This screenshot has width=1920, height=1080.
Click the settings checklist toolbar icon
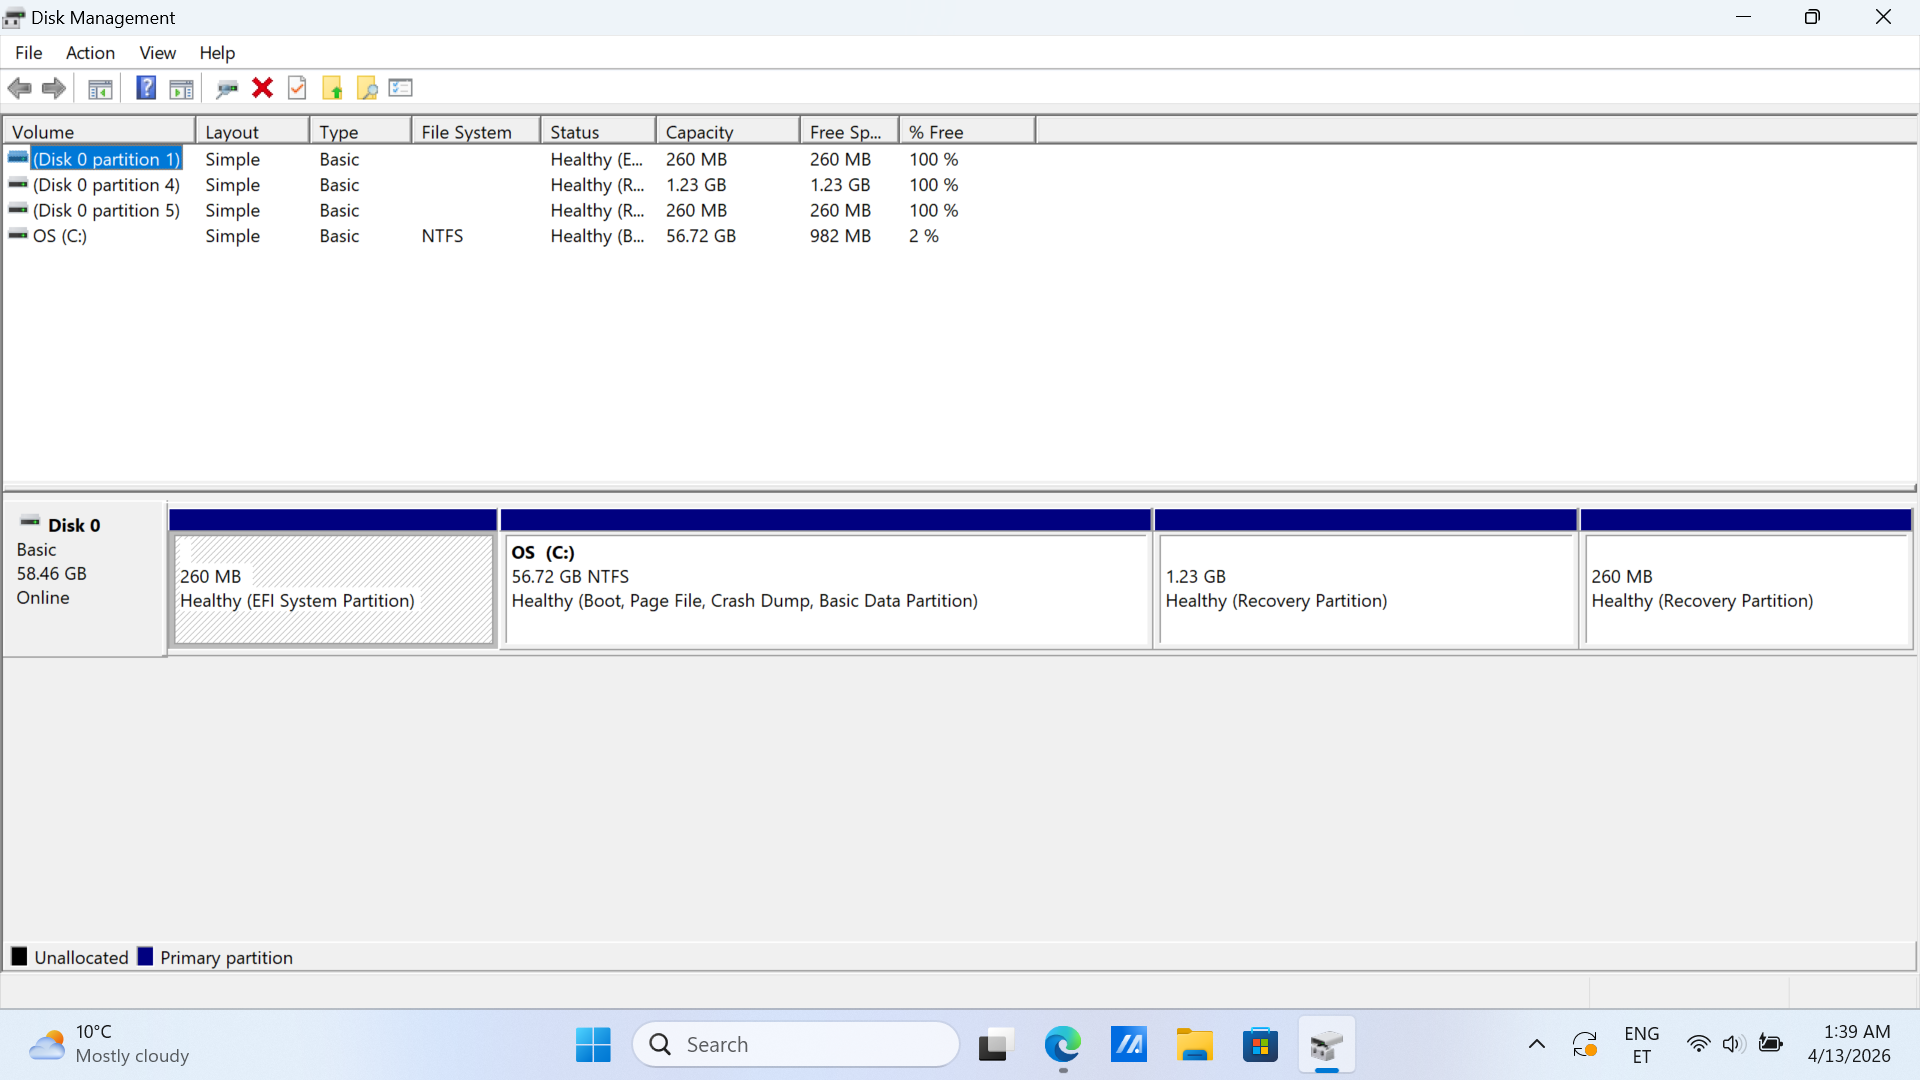coord(401,88)
